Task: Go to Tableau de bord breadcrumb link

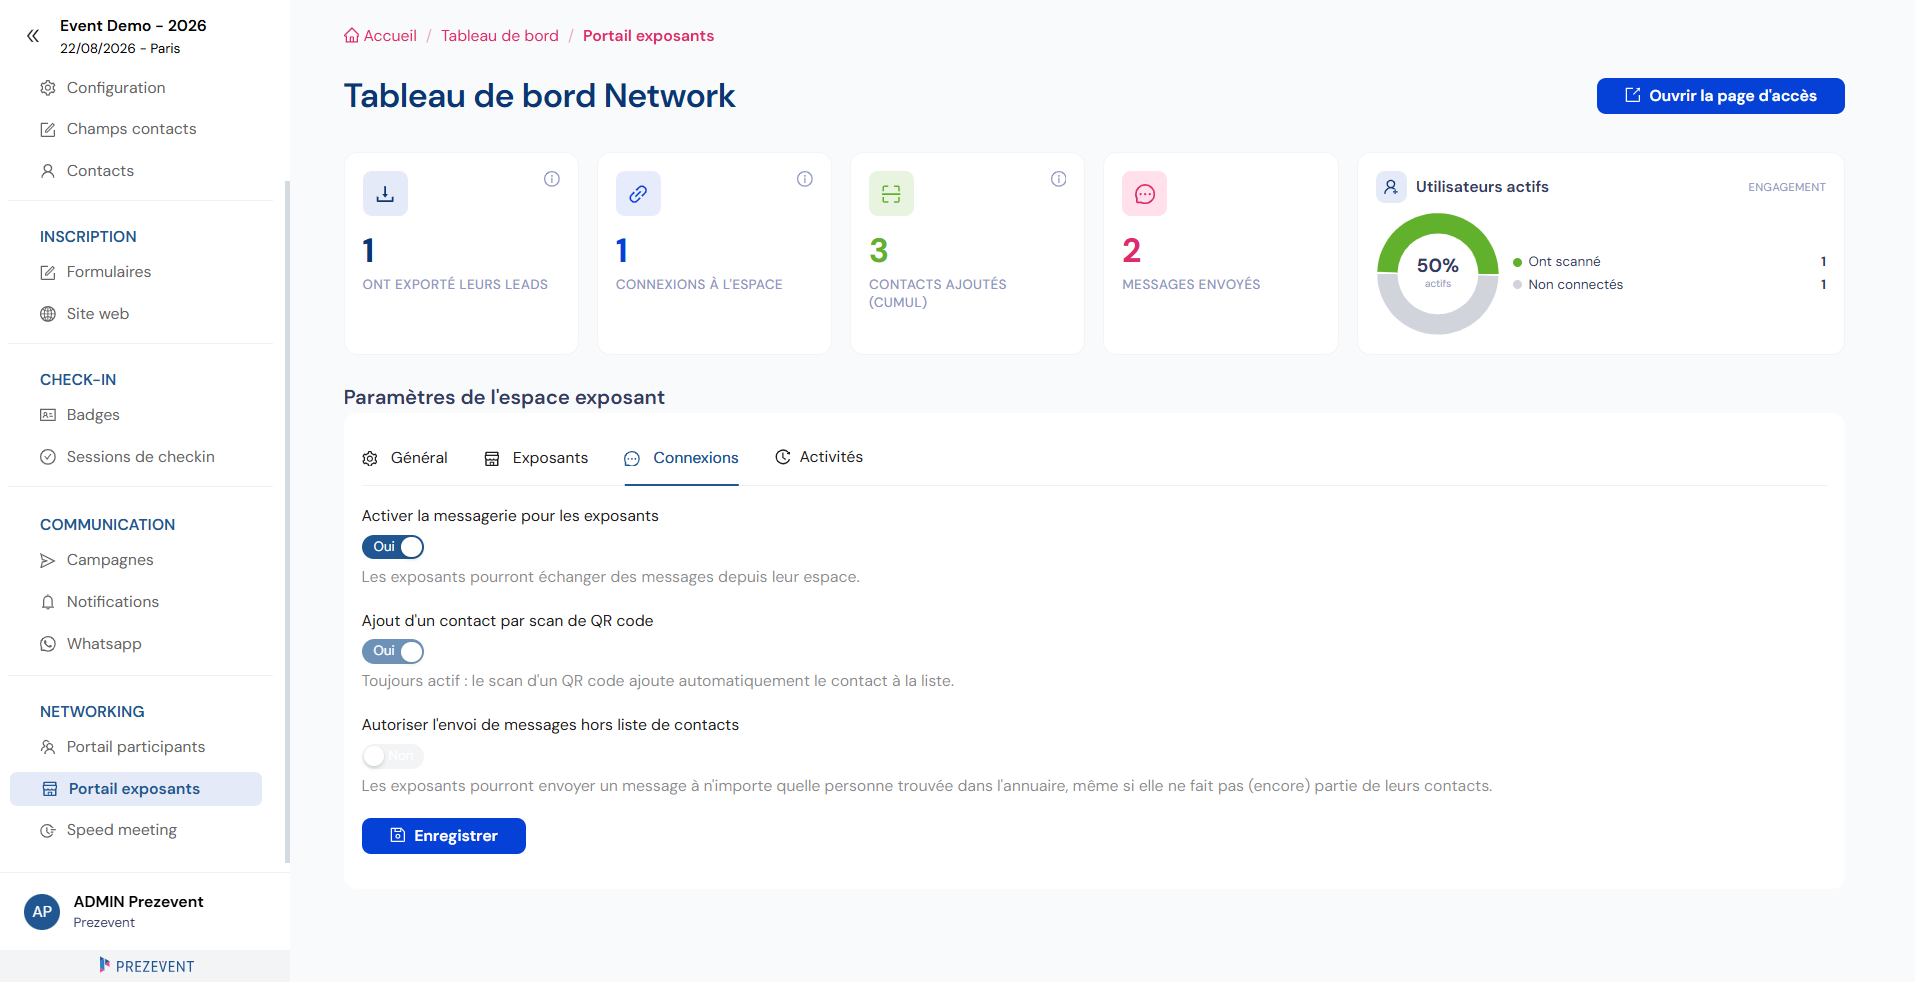Action: (500, 36)
